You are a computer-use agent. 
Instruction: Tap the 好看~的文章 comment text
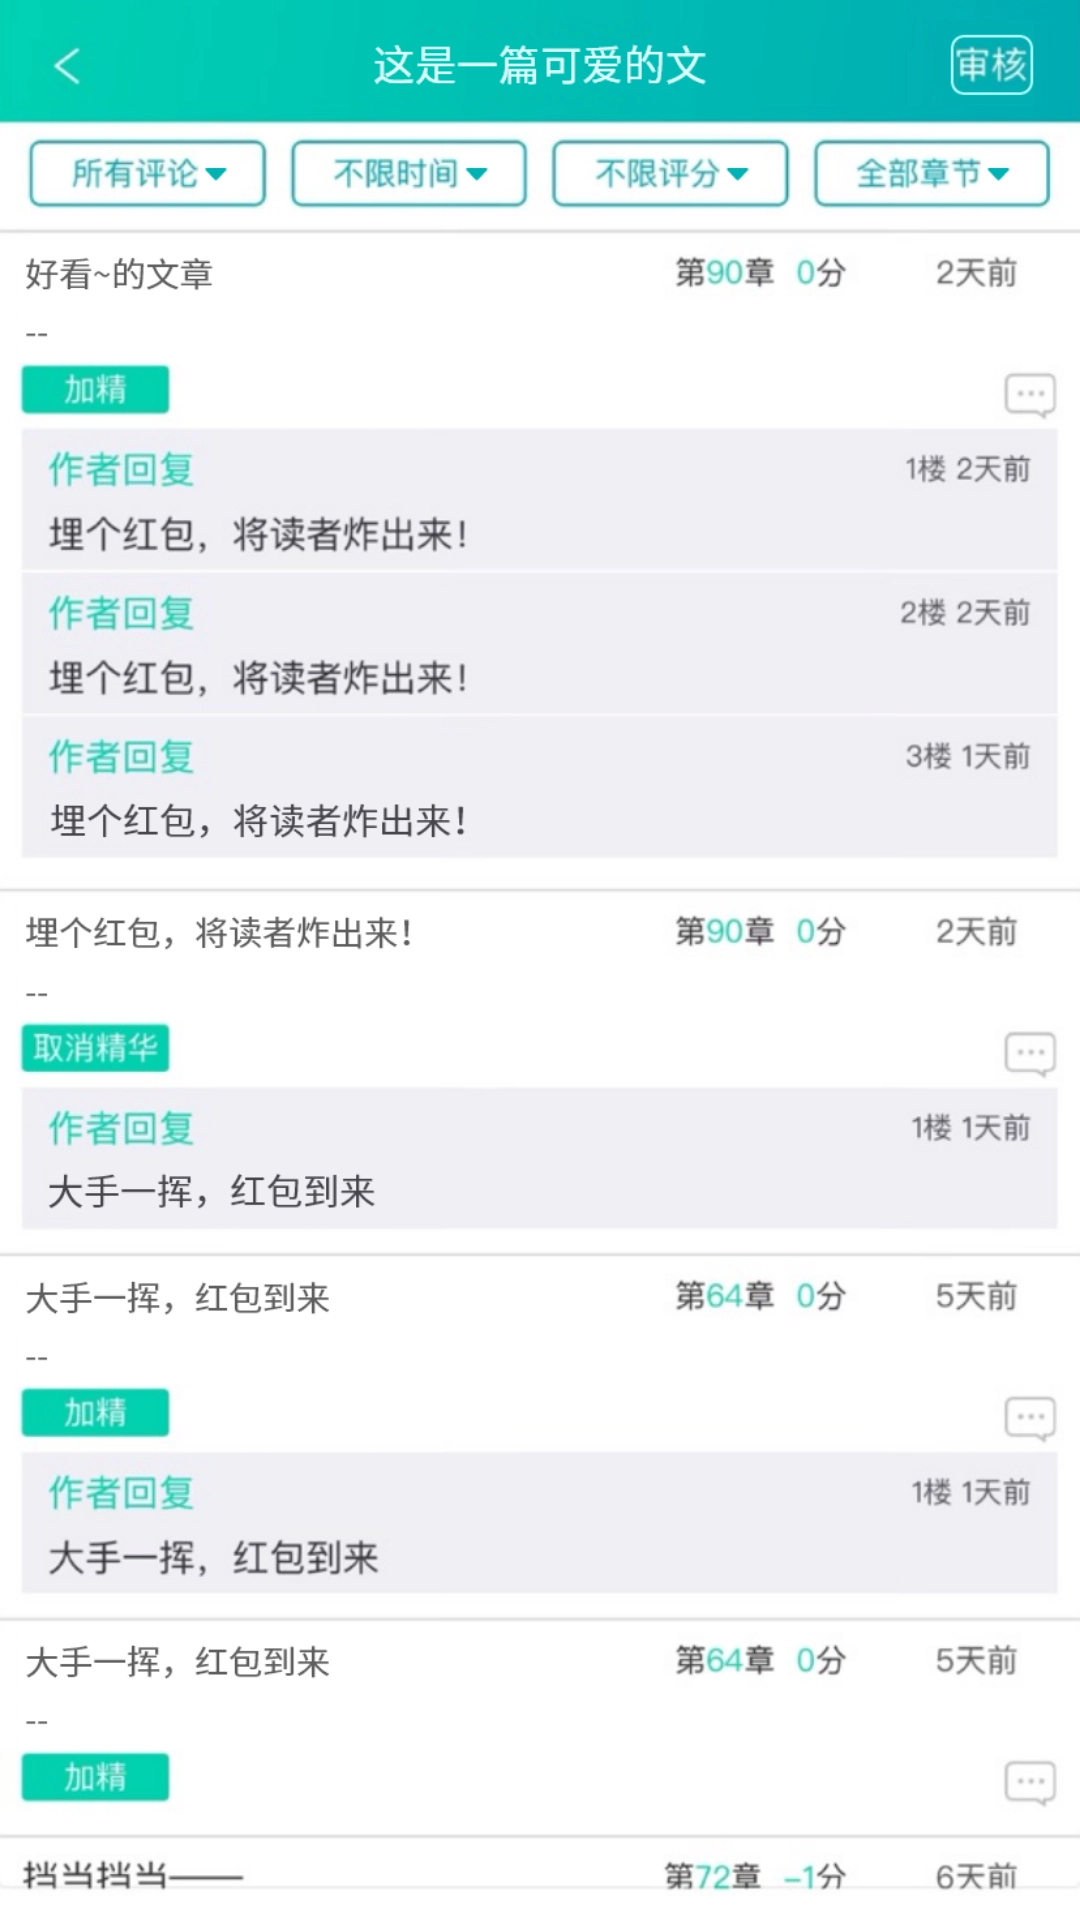coord(120,274)
